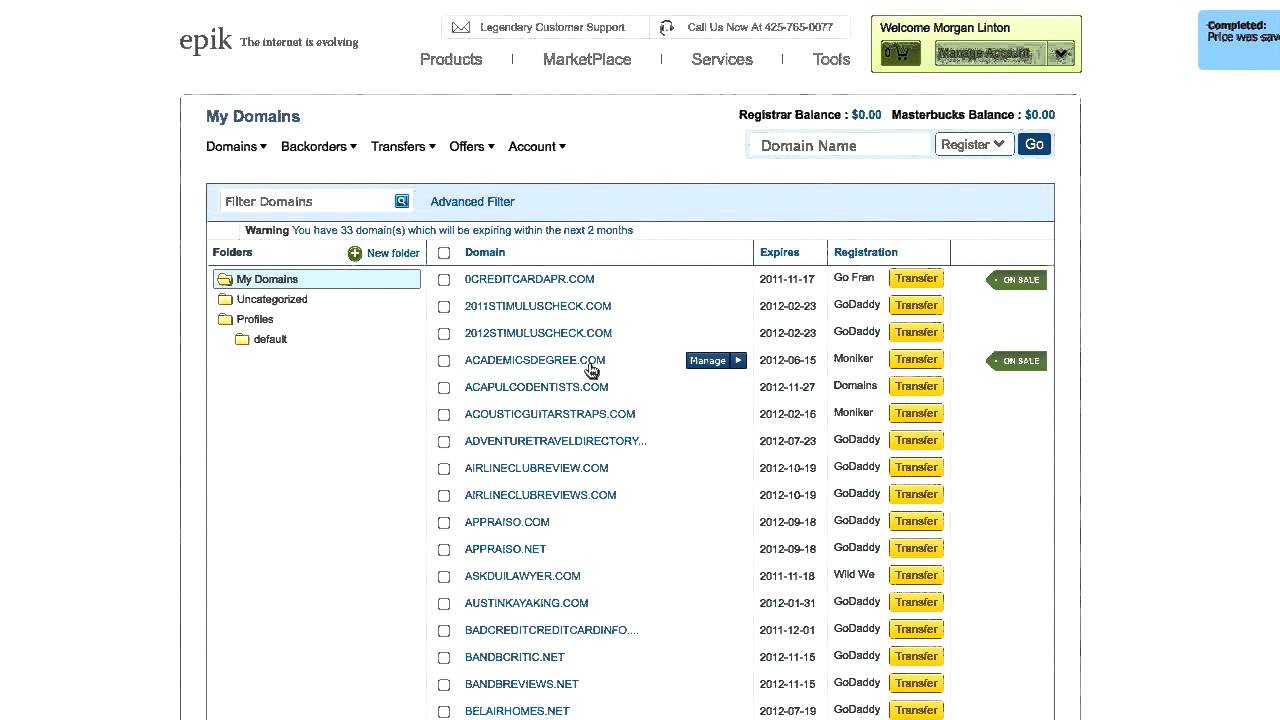The width and height of the screenshot is (1280, 720).
Task: Click the green New folder plus icon
Action: (355, 253)
